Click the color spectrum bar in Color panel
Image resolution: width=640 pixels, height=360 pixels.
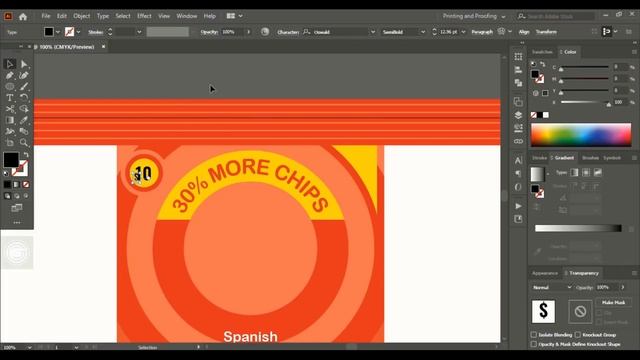click(x=581, y=134)
